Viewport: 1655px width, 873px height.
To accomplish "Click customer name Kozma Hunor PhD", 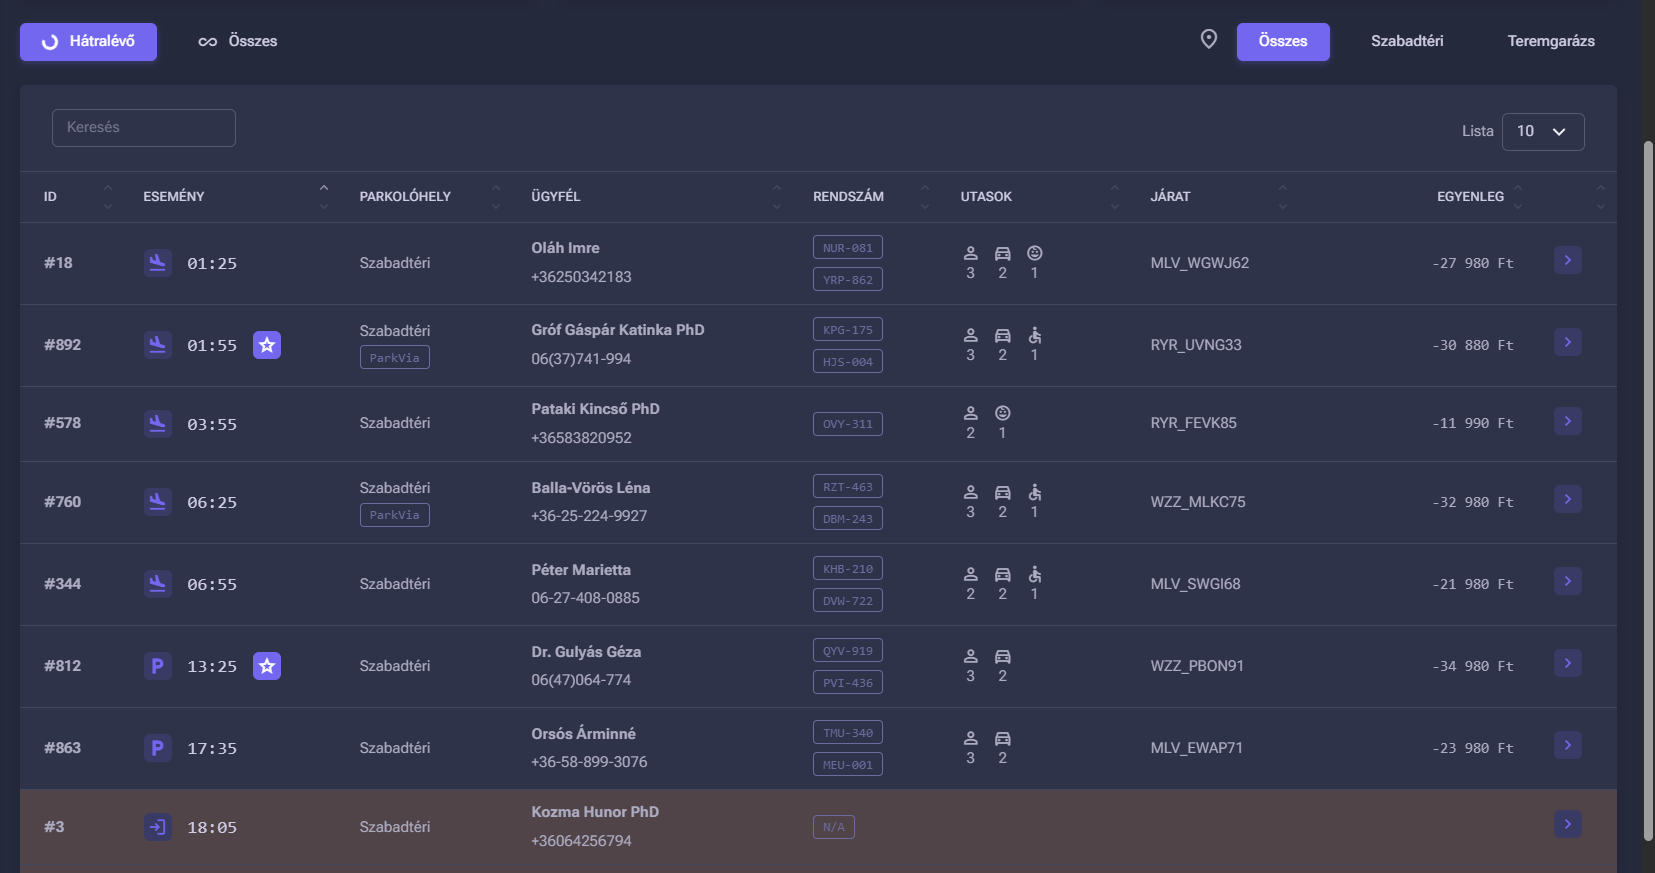I will [x=595, y=812].
